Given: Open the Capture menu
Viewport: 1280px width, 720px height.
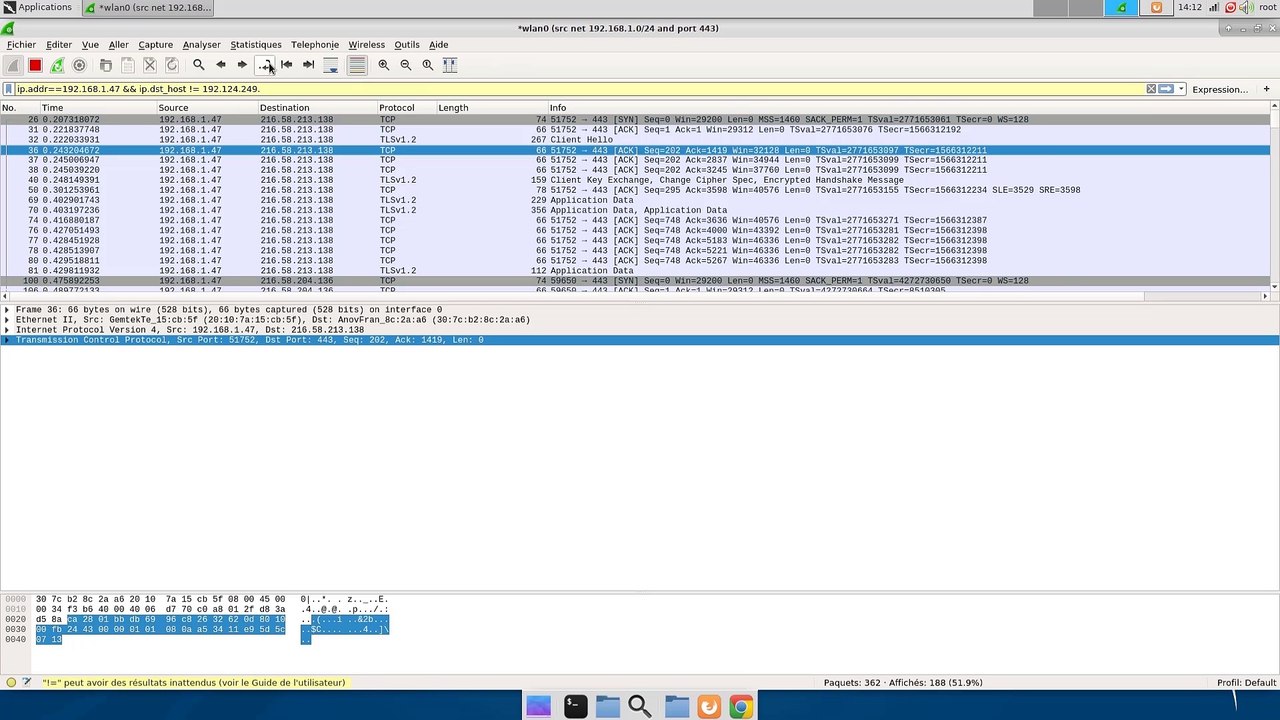Looking at the screenshot, I should coord(155,45).
